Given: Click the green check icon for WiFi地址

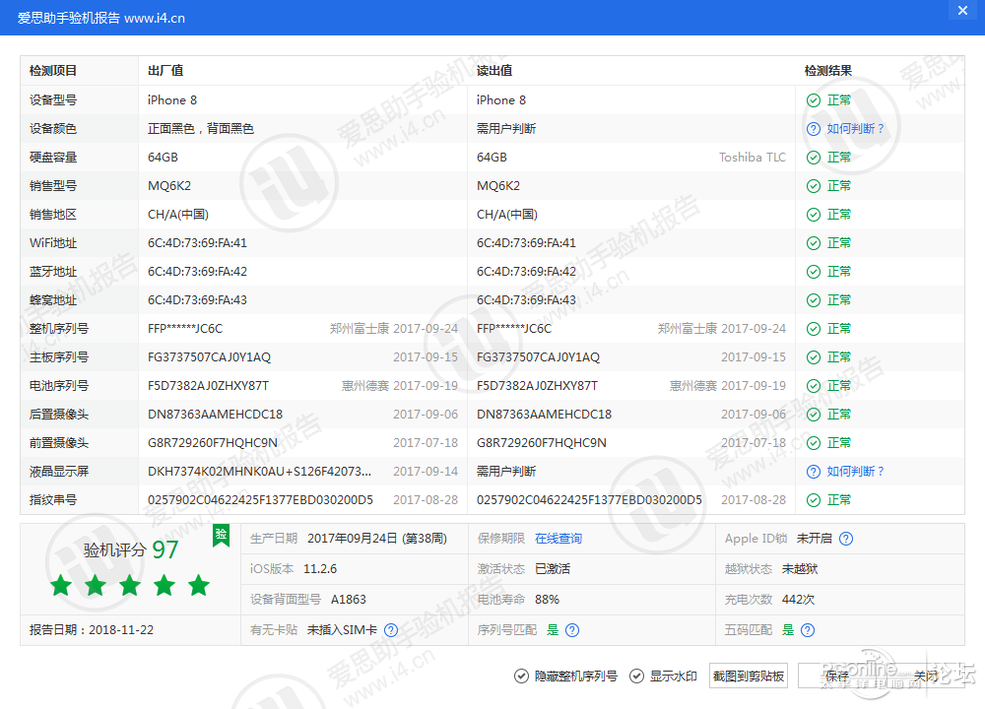Looking at the screenshot, I should tap(814, 243).
